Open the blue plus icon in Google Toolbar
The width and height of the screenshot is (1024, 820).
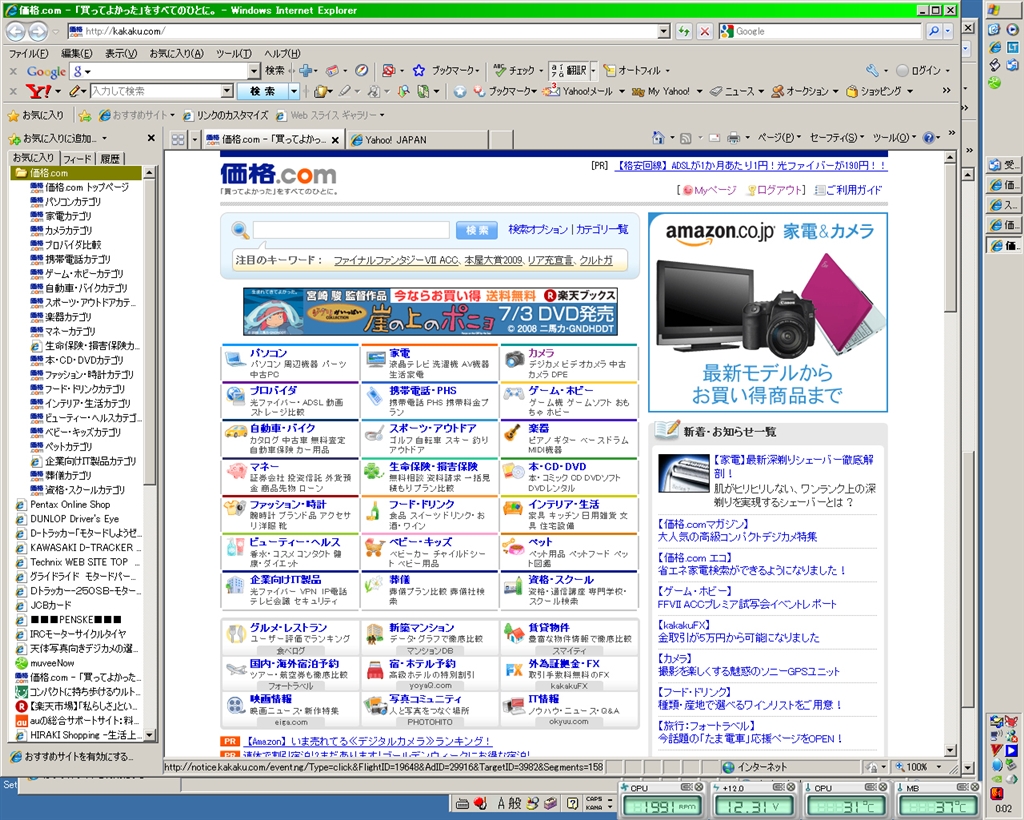tap(305, 71)
